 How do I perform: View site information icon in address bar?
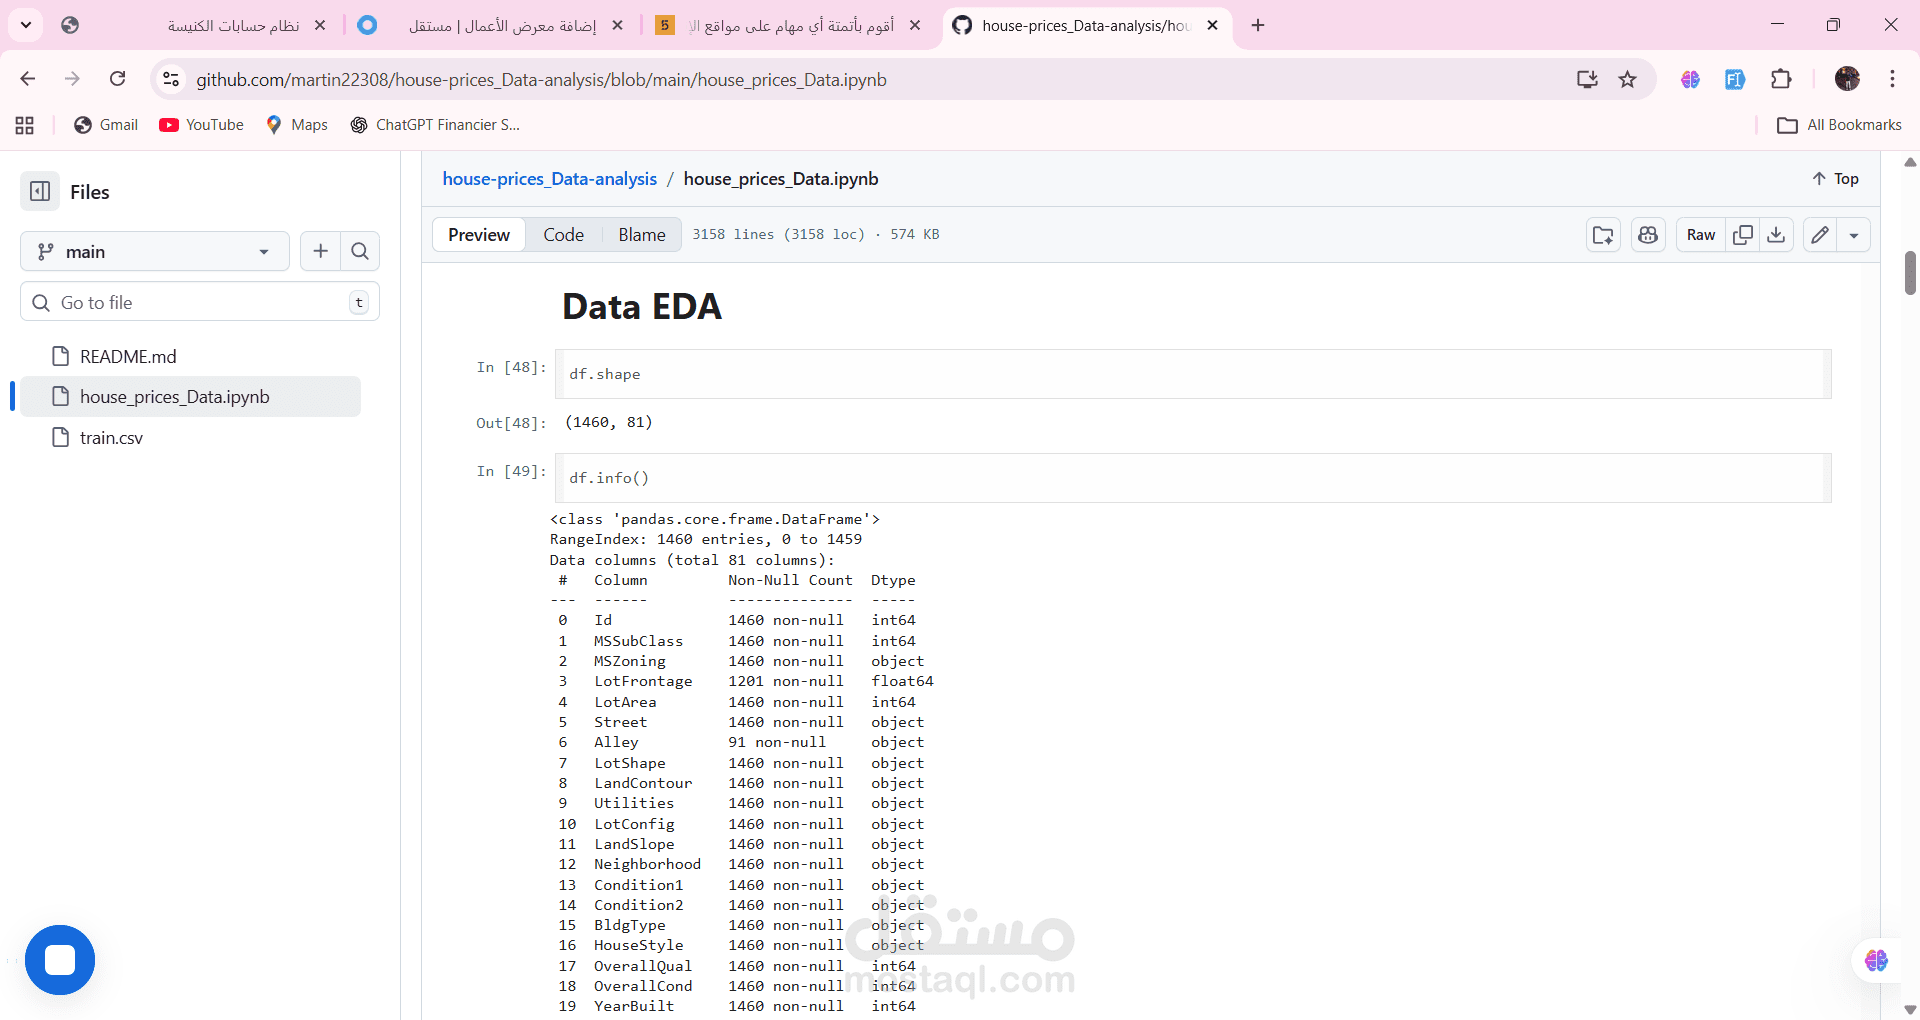coord(171,79)
